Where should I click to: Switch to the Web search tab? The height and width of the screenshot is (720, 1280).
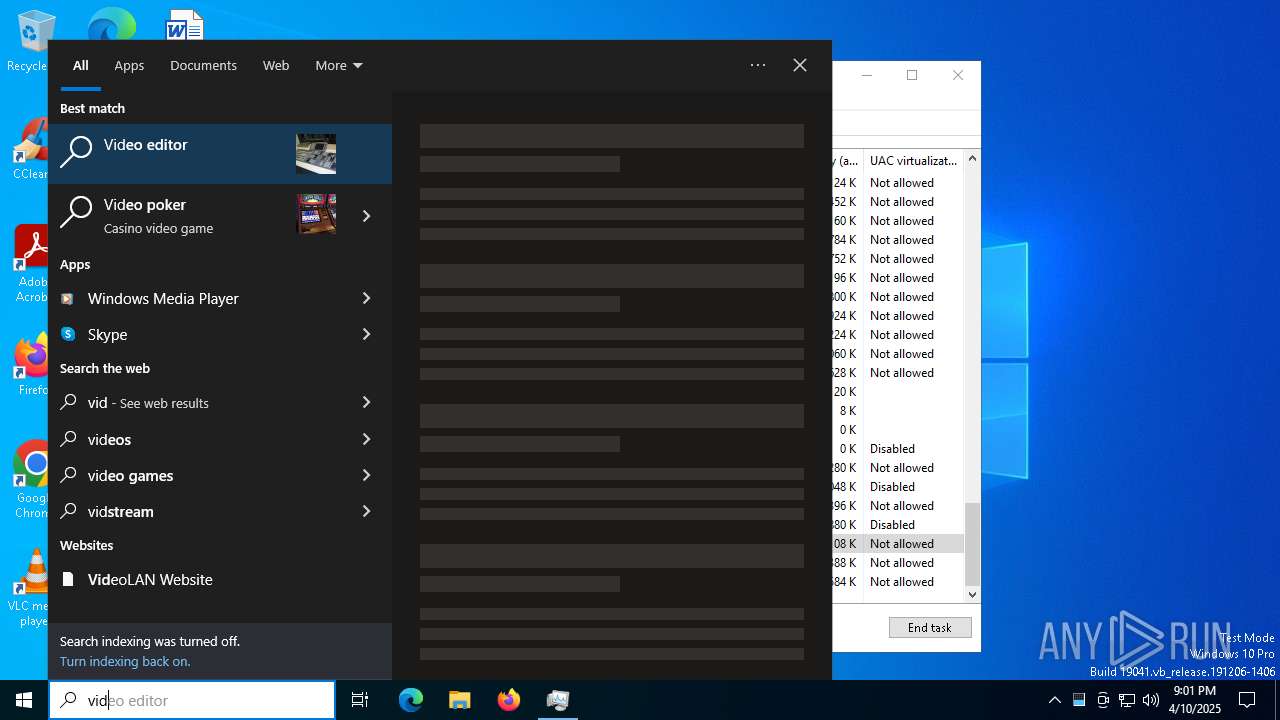(x=276, y=65)
